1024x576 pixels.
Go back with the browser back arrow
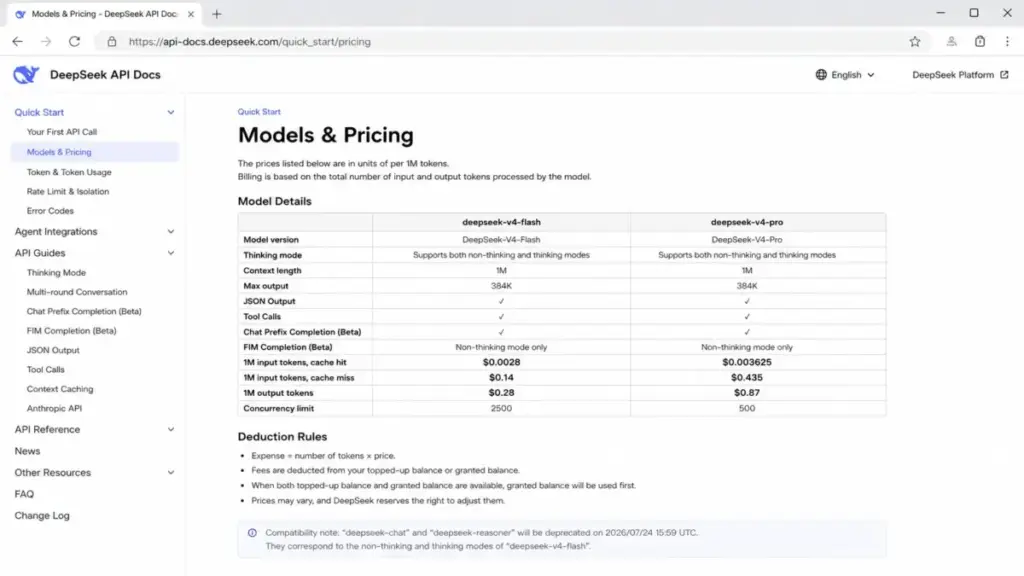pyautogui.click(x=18, y=41)
